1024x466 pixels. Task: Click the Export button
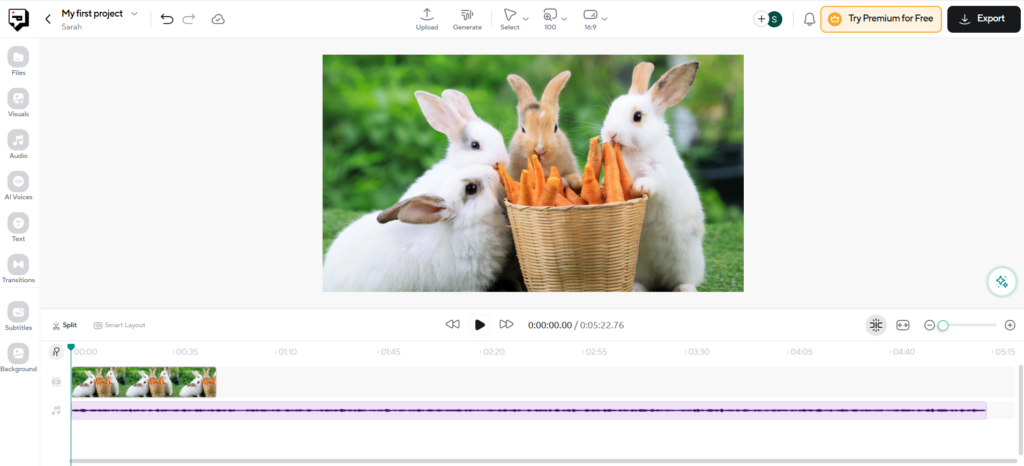pyautogui.click(x=984, y=19)
